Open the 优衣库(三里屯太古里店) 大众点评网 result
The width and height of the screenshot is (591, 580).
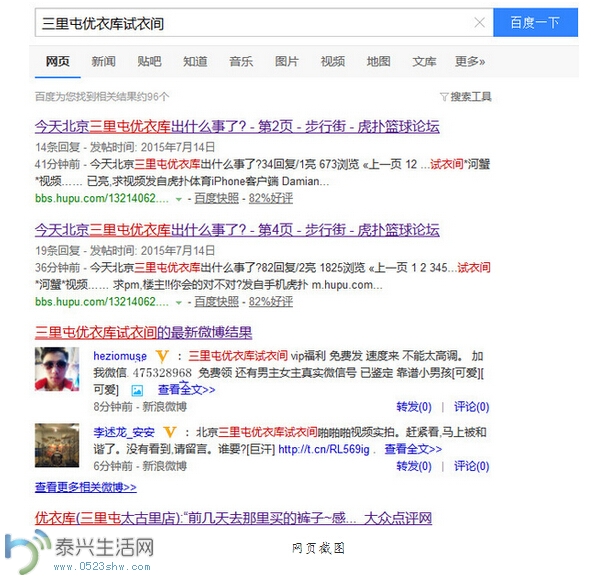[233, 518]
